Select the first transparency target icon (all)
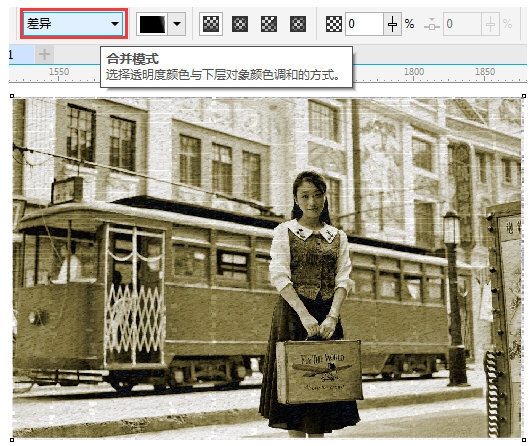Viewport: 529px width, 446px height. [x=211, y=24]
